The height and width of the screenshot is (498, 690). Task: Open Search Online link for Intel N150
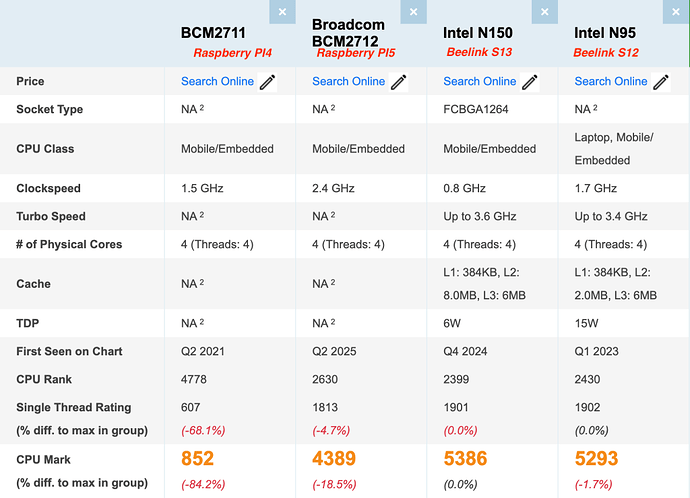[480, 81]
